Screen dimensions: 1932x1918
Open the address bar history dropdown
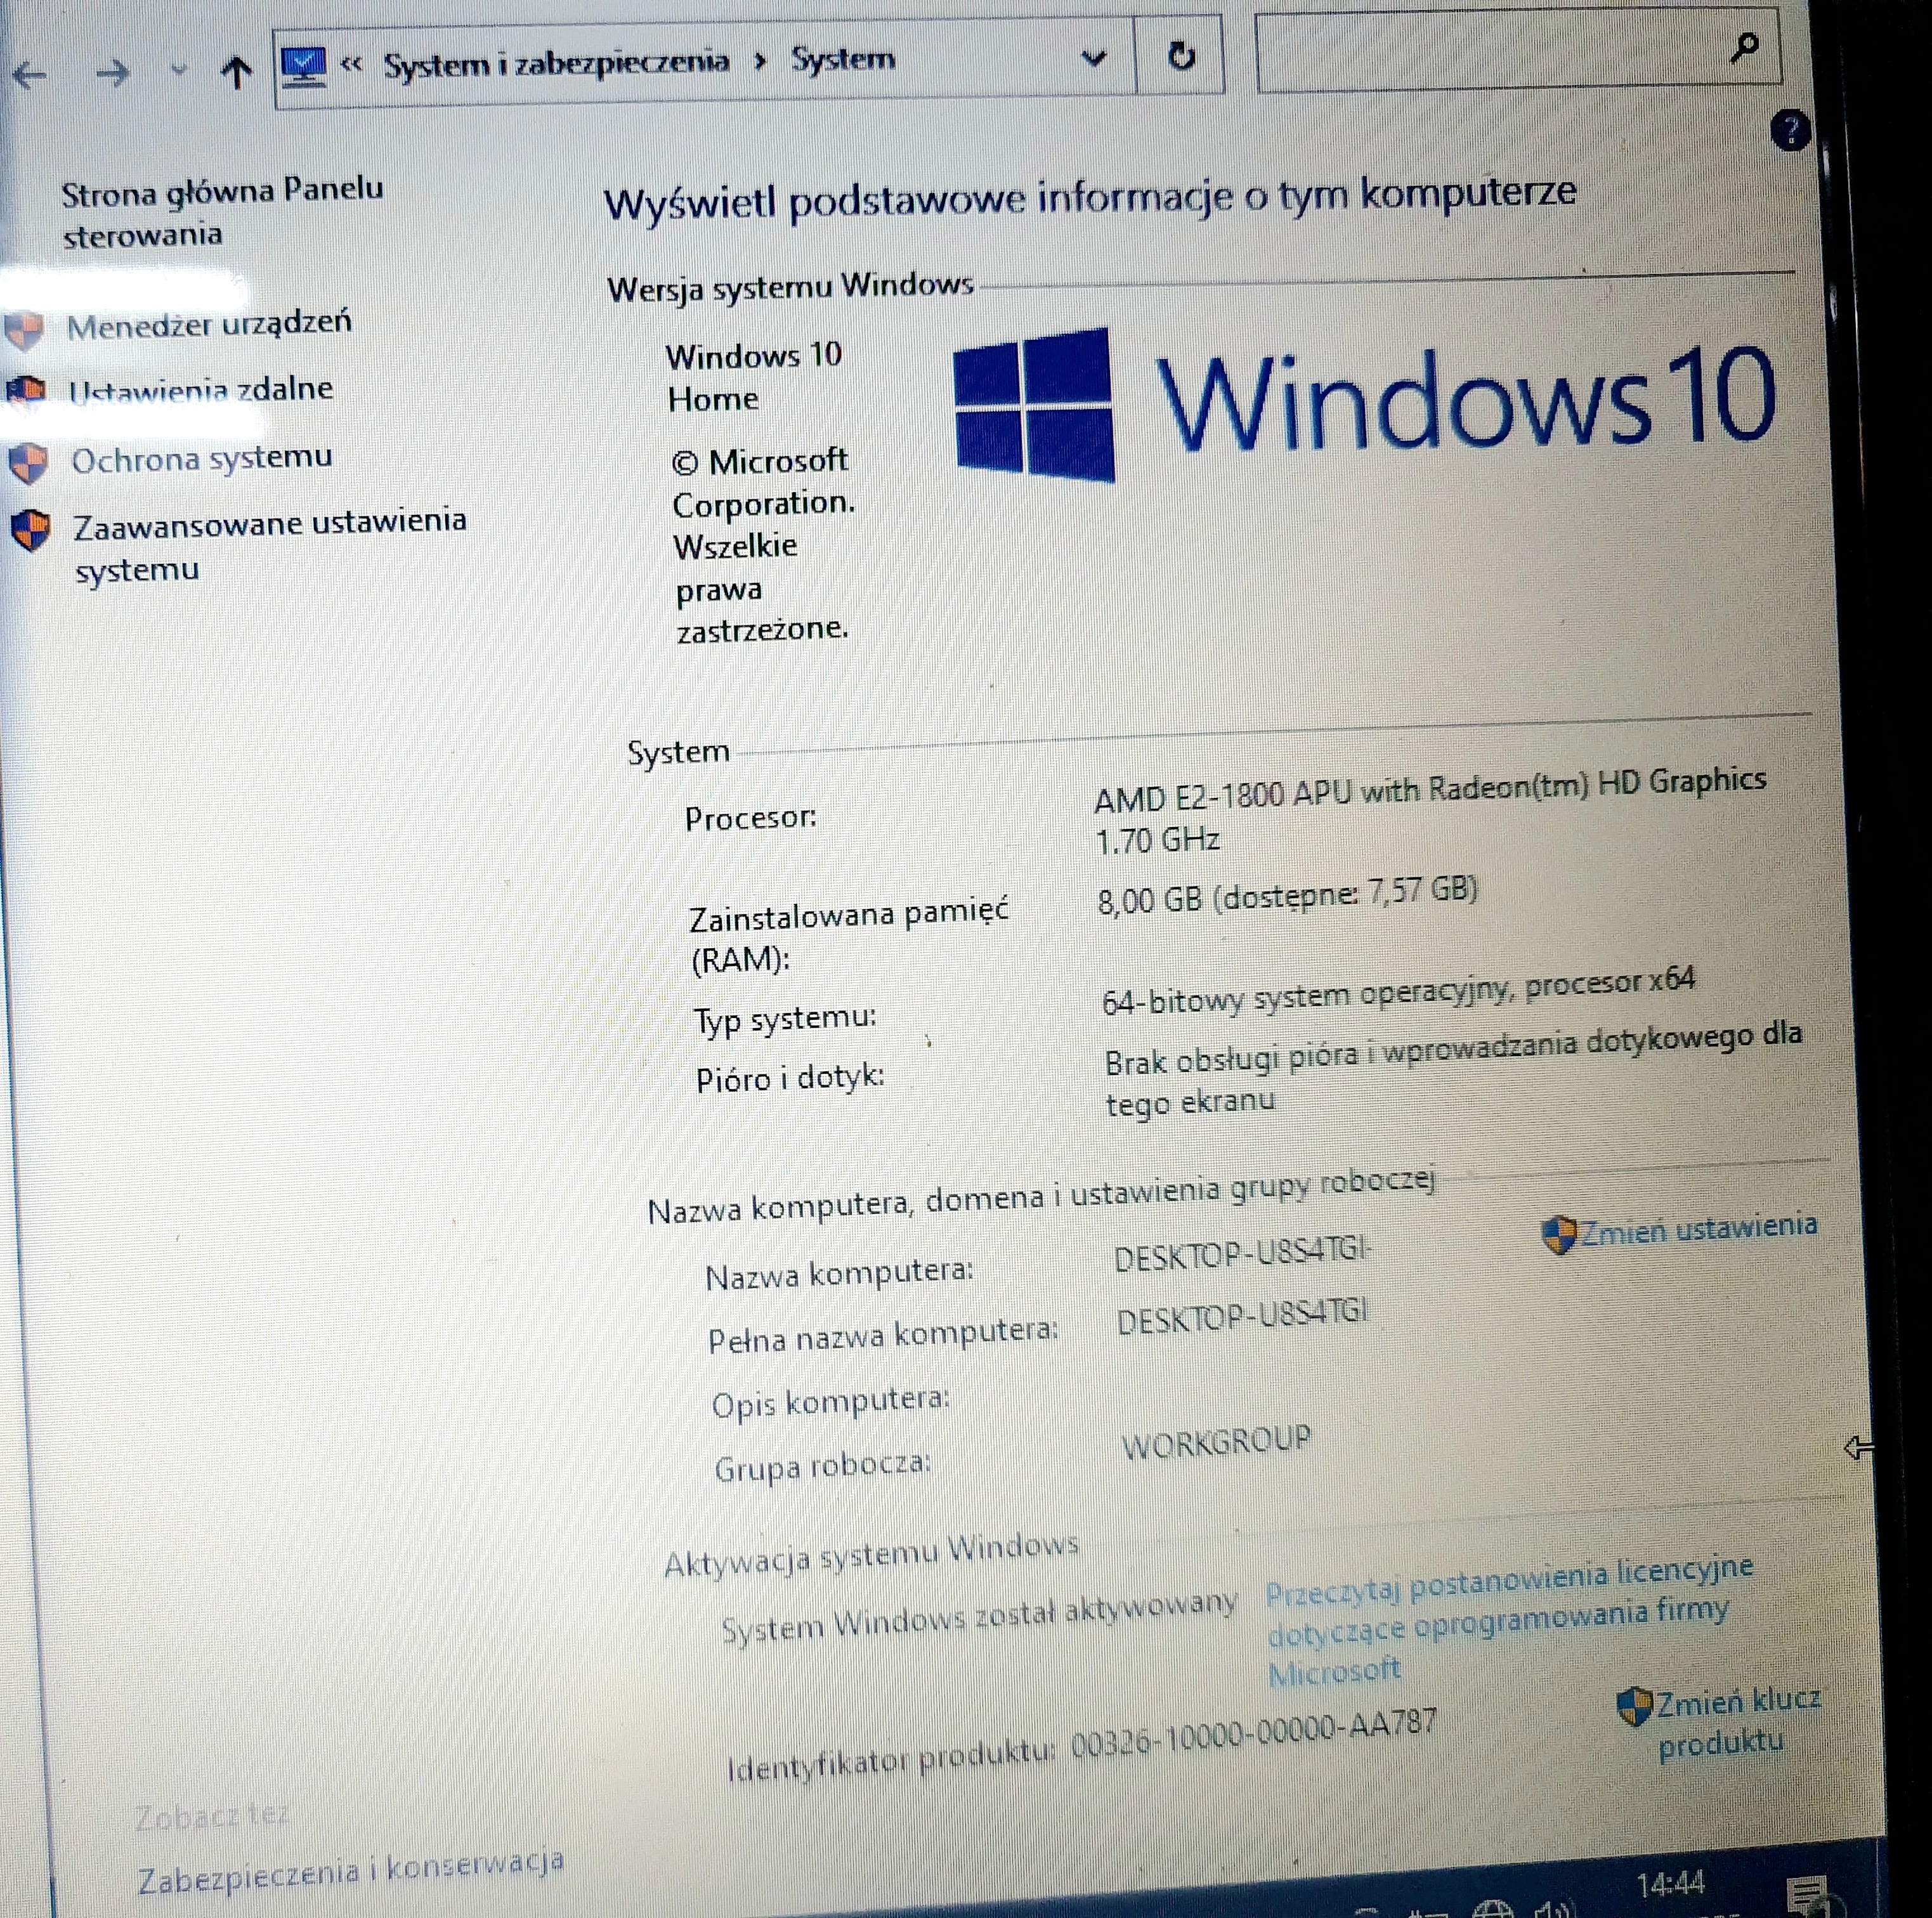coord(1094,59)
